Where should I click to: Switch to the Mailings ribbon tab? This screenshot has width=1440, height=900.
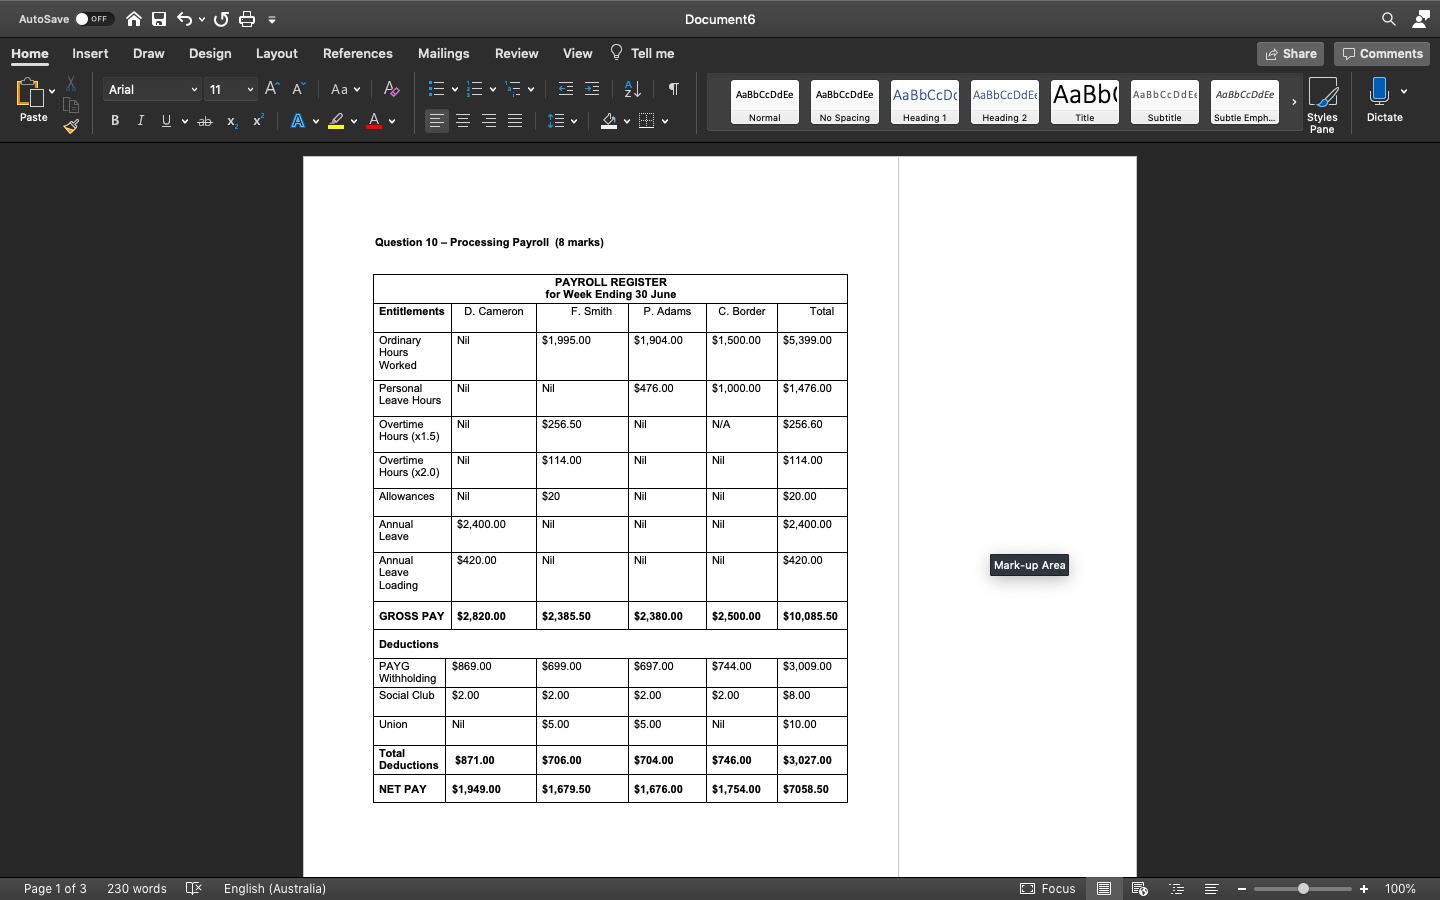(x=443, y=53)
